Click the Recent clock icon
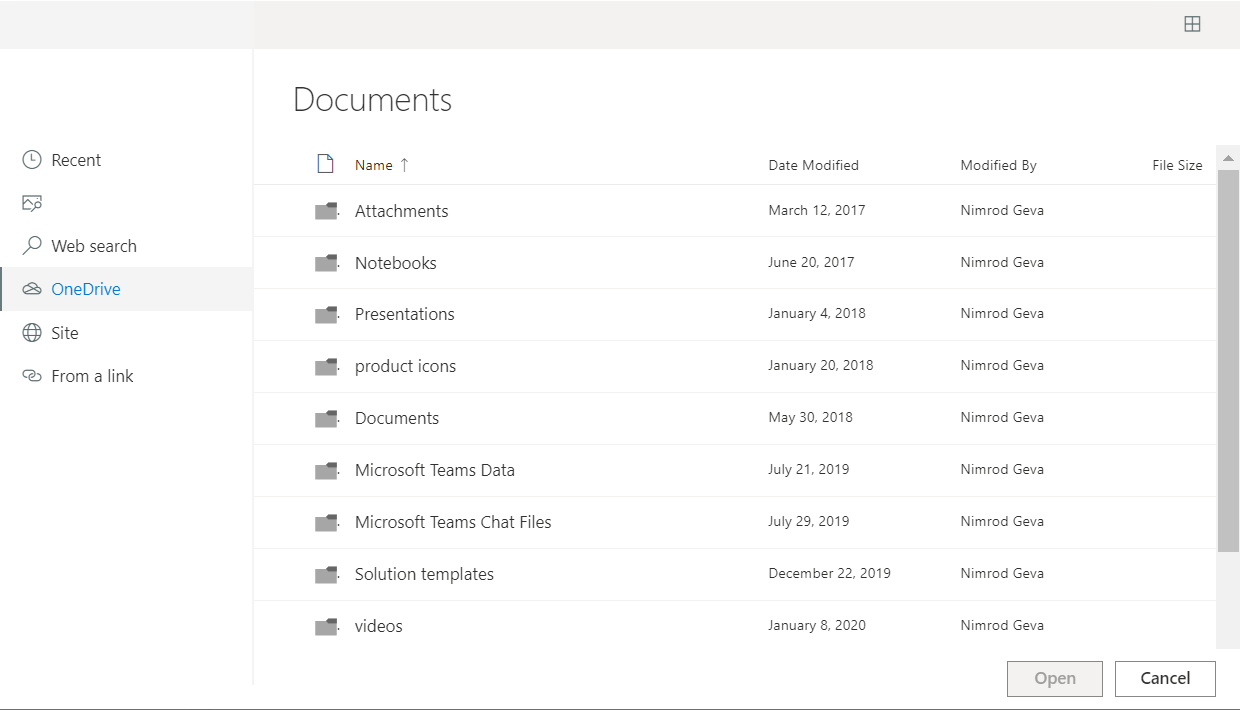 tap(31, 159)
